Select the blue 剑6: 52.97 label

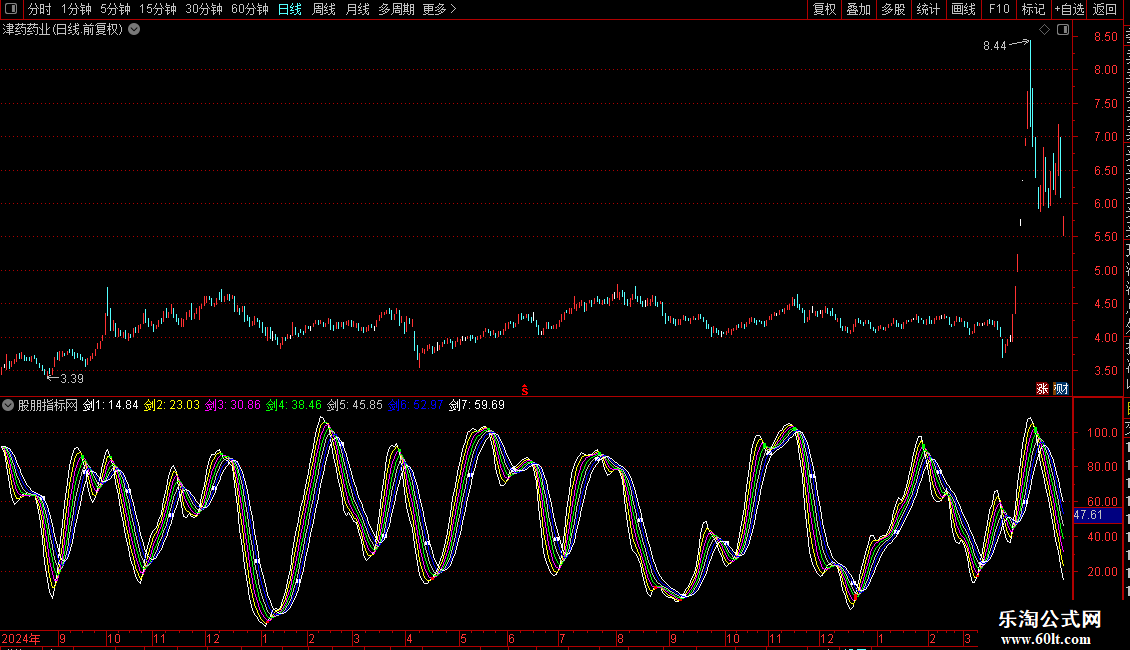(416, 405)
